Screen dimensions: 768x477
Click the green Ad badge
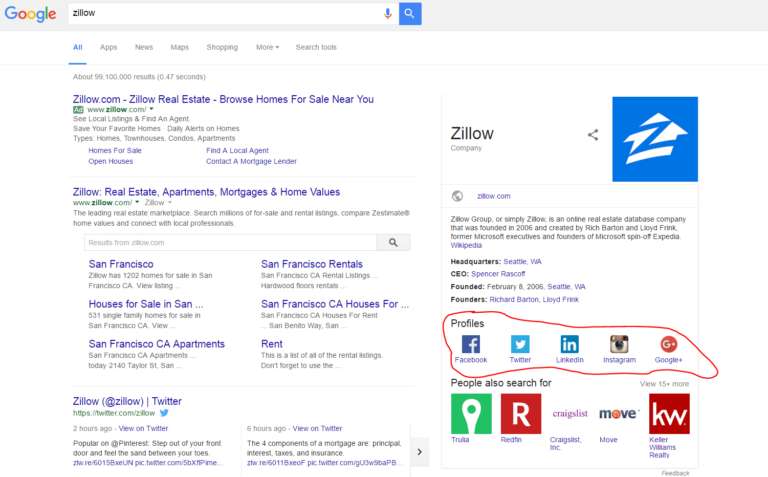tap(78, 110)
